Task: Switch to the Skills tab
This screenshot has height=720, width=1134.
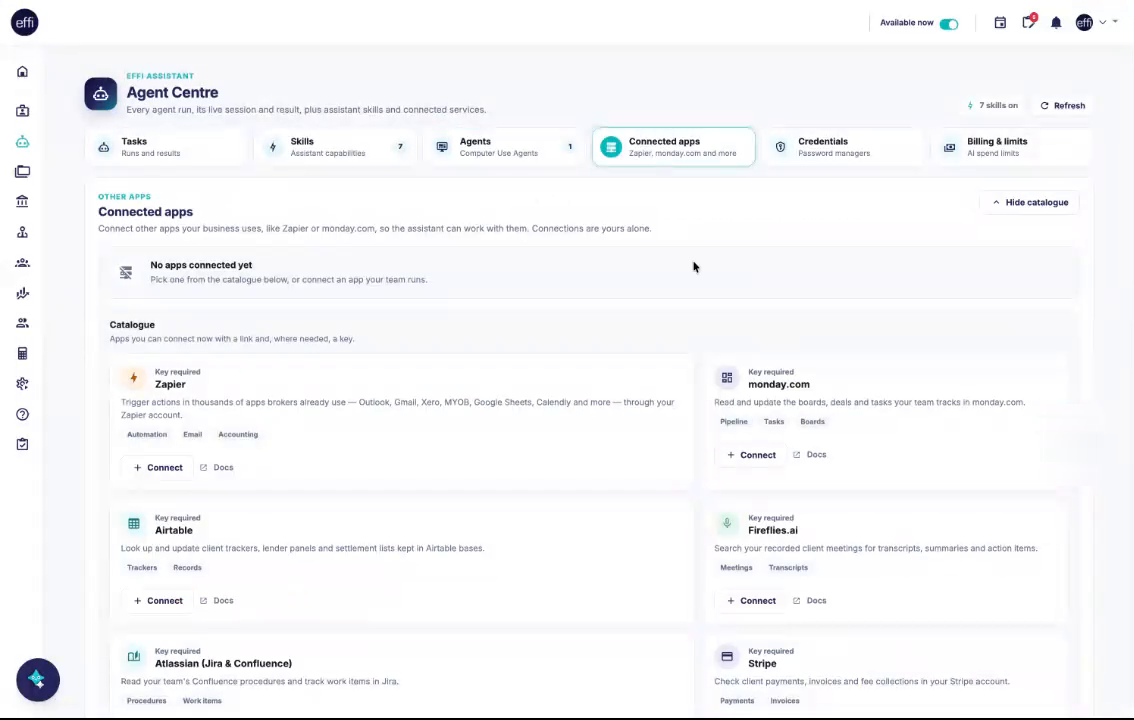Action: (x=335, y=147)
